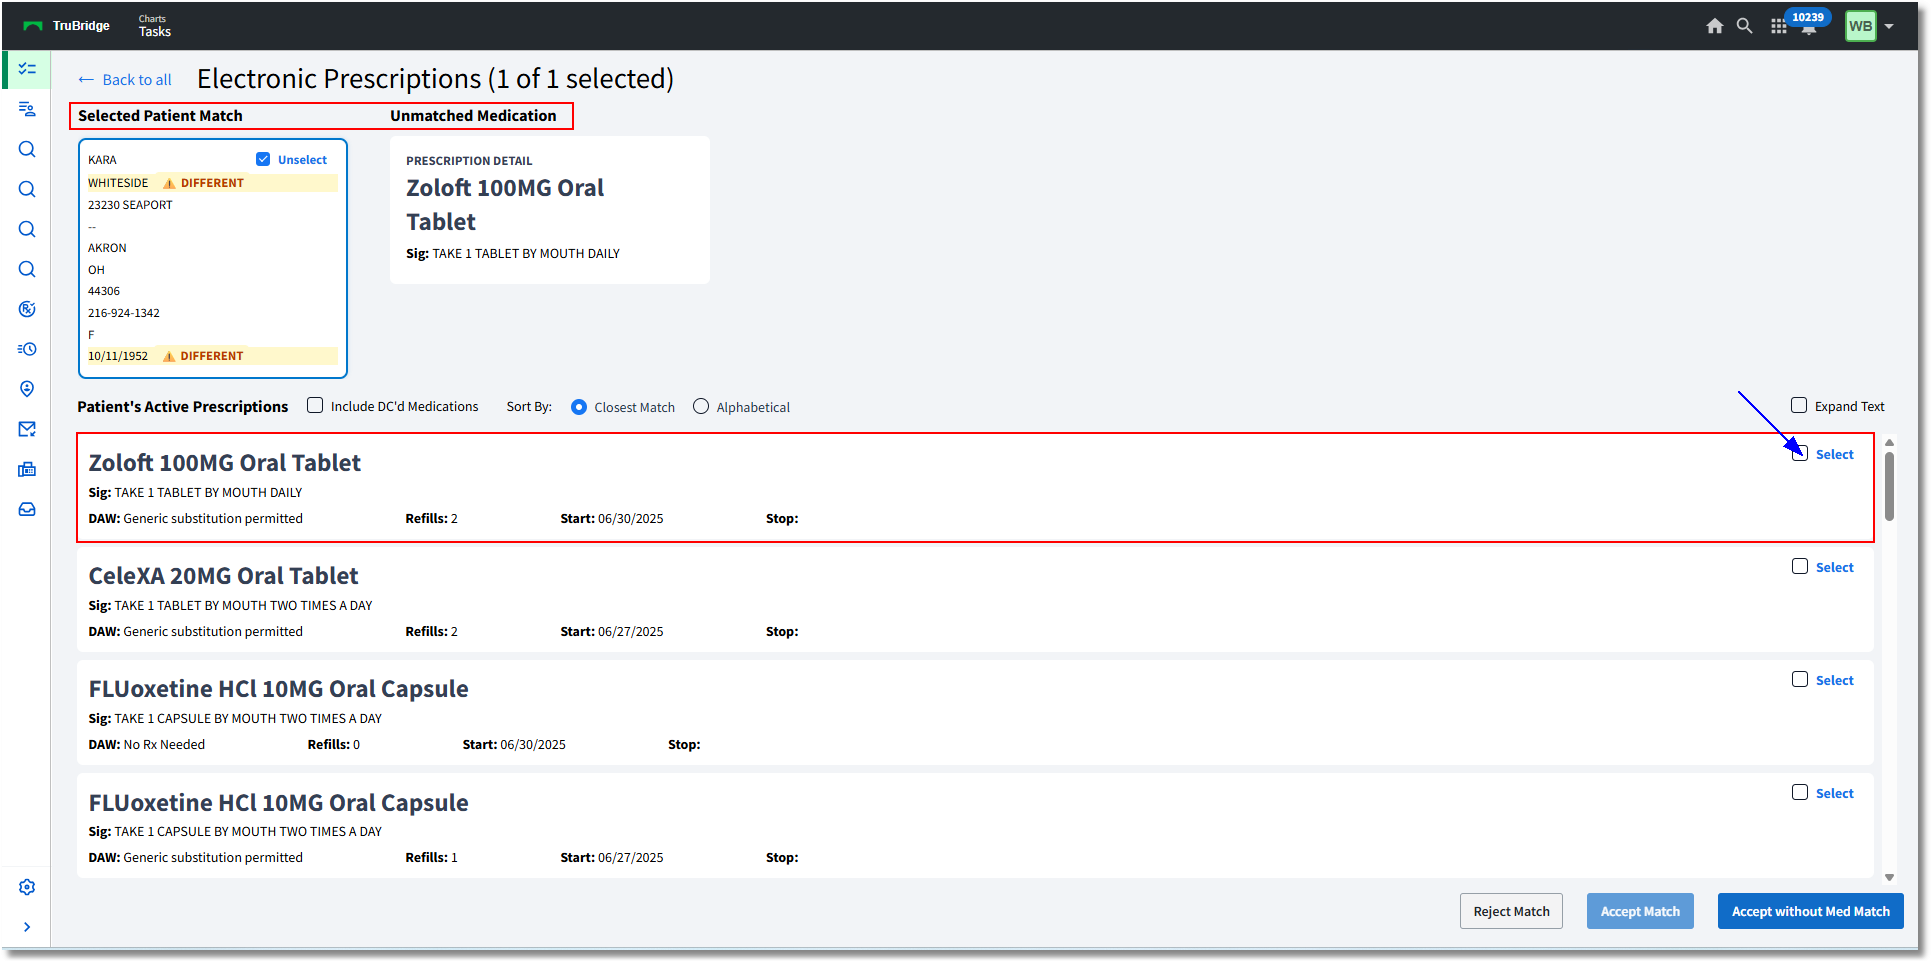Enable the Expand Text checkbox
The height and width of the screenshot is (964, 1932).
point(1799,405)
